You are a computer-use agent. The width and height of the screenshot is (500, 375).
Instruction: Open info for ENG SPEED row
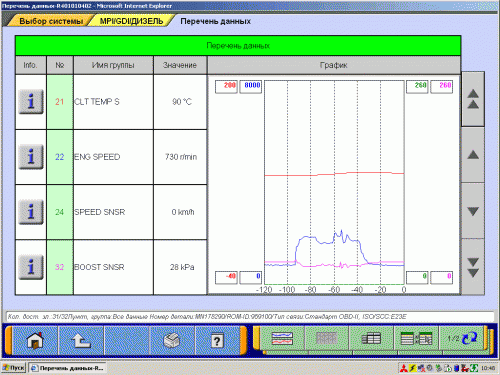pyautogui.click(x=31, y=157)
